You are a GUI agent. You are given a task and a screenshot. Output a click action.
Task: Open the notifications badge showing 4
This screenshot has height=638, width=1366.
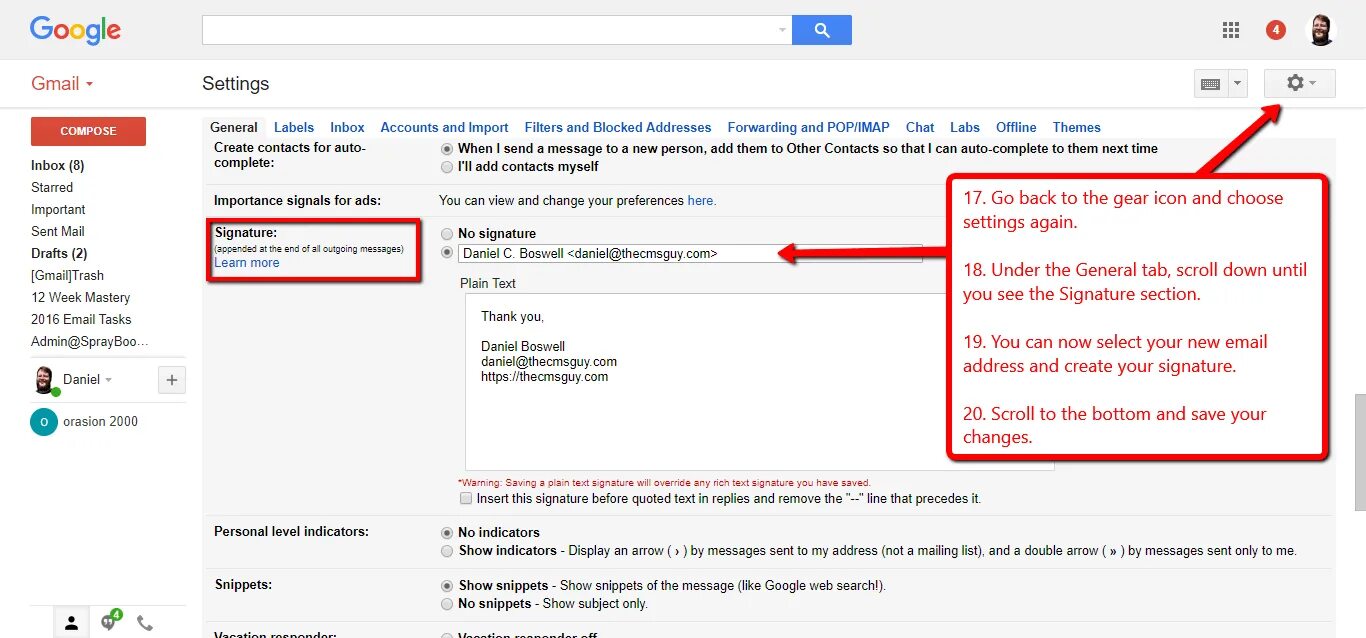1276,30
